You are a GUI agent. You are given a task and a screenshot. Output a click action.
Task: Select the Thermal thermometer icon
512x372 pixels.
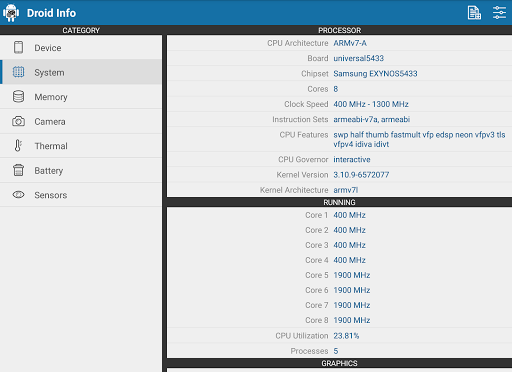pyautogui.click(x=18, y=146)
